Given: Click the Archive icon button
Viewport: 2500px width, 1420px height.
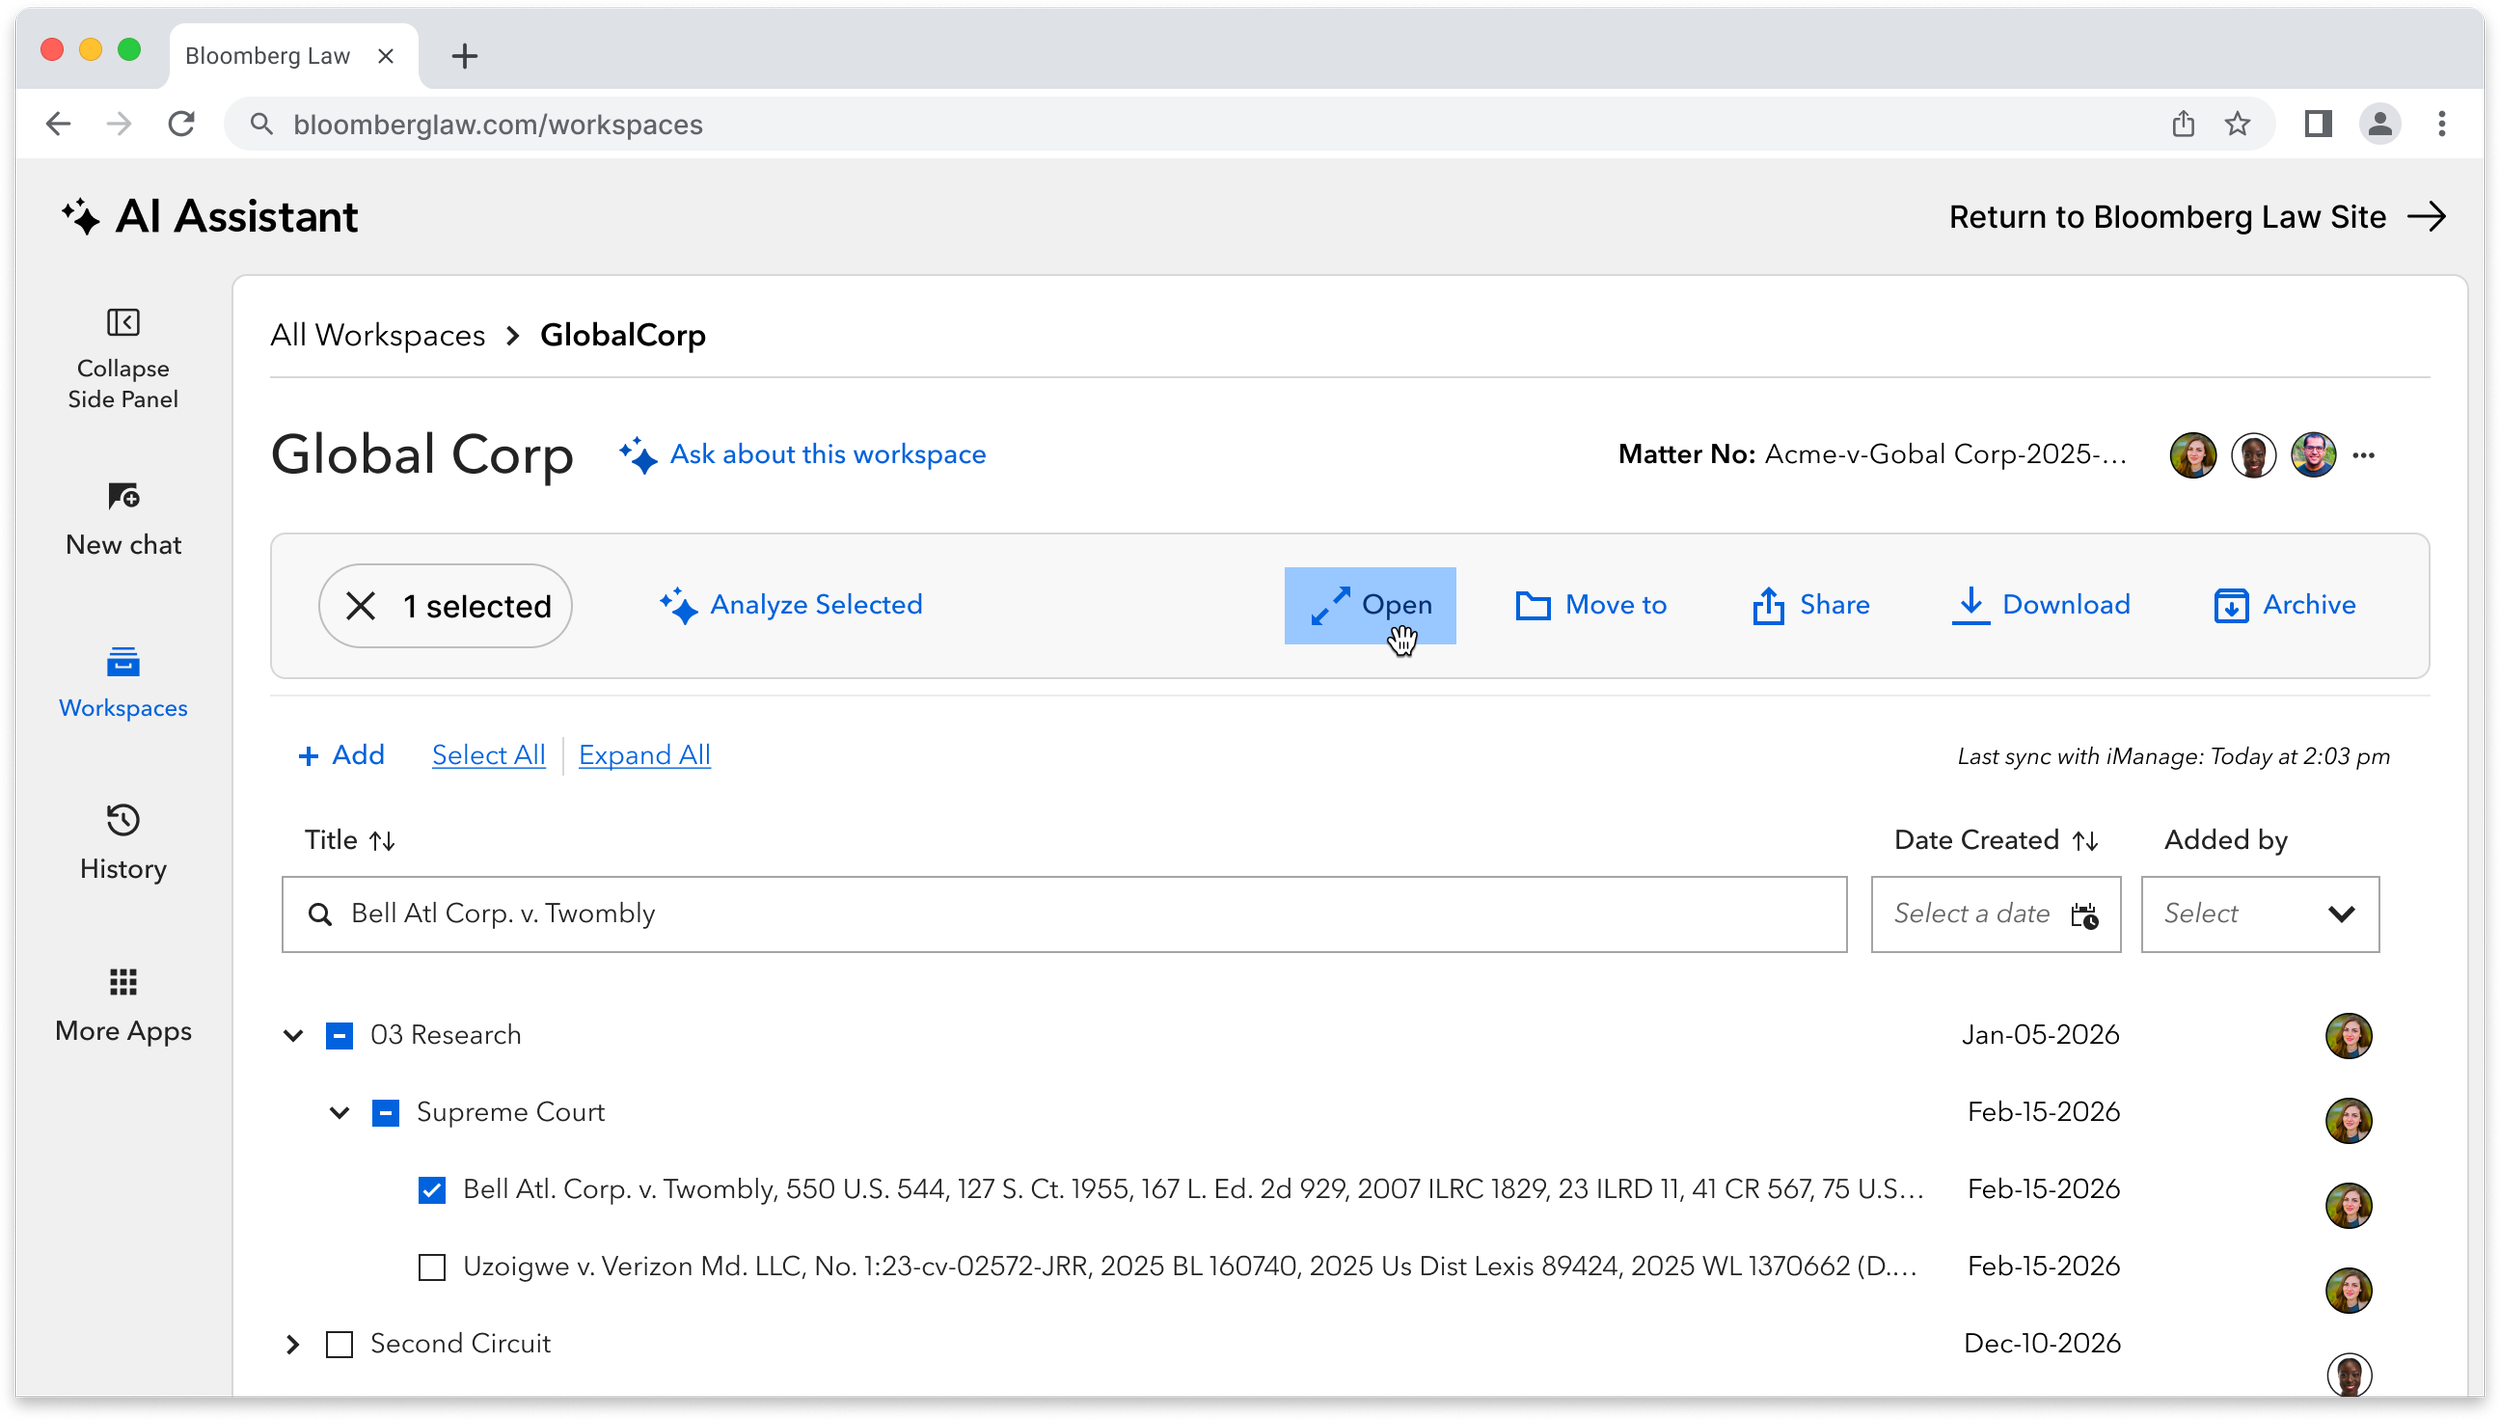Looking at the screenshot, I should (2230, 606).
